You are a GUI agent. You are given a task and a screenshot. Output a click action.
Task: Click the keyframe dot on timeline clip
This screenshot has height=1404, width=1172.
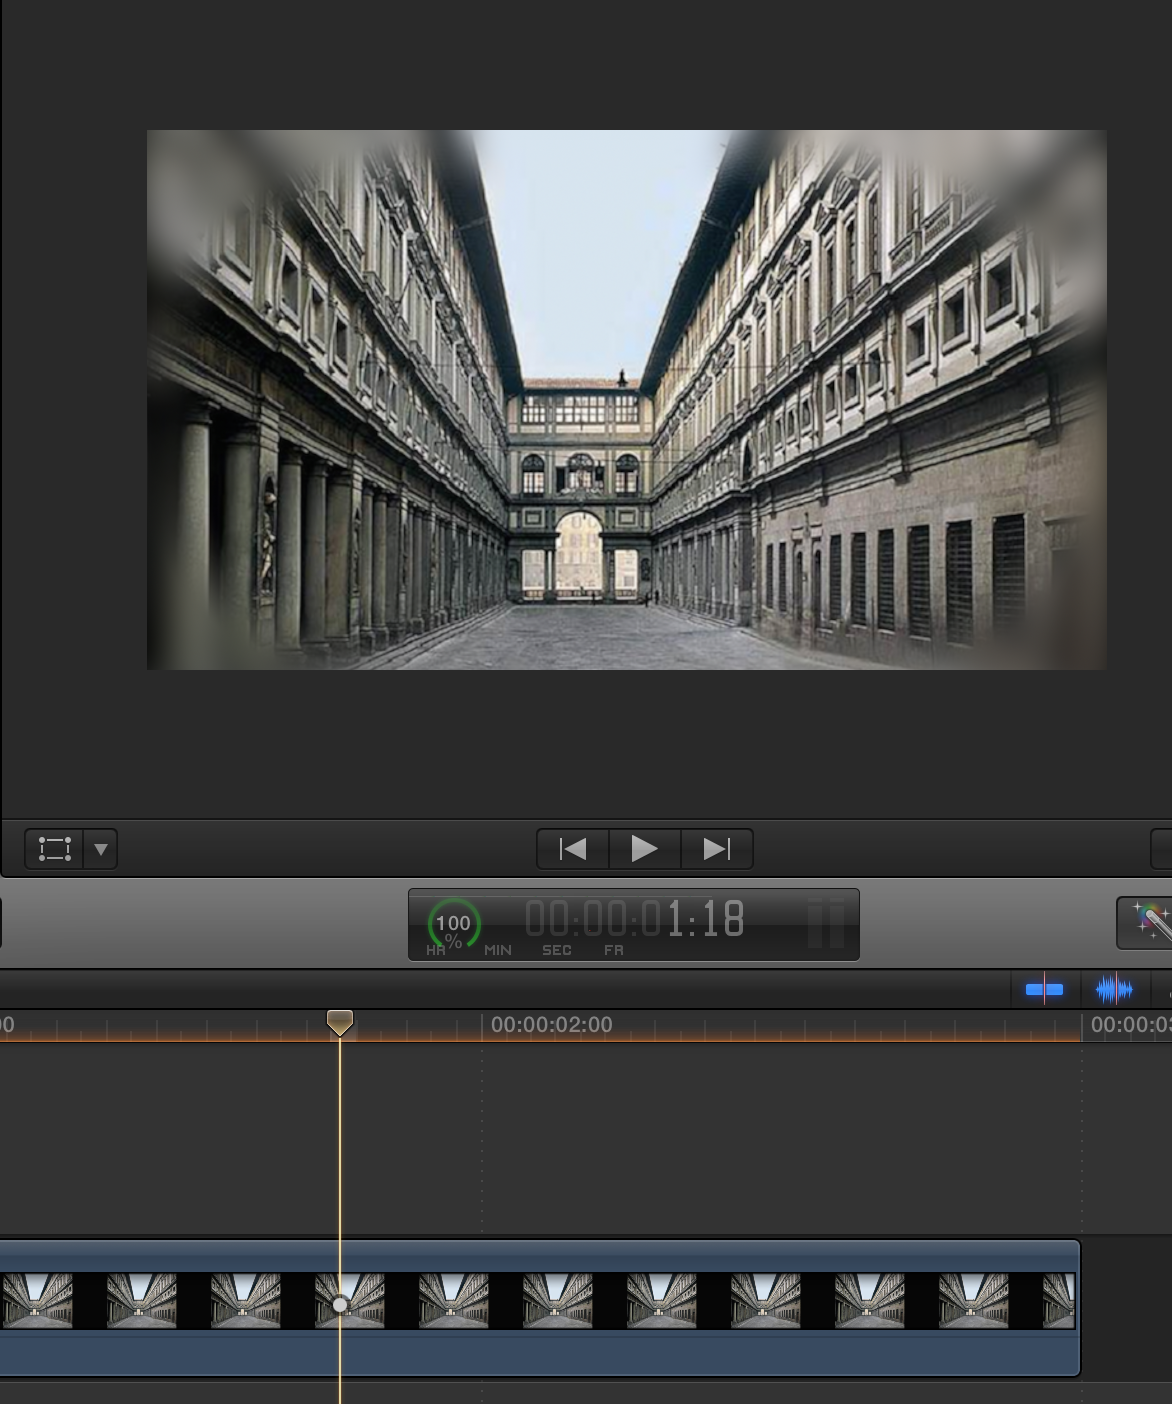pos(340,1305)
